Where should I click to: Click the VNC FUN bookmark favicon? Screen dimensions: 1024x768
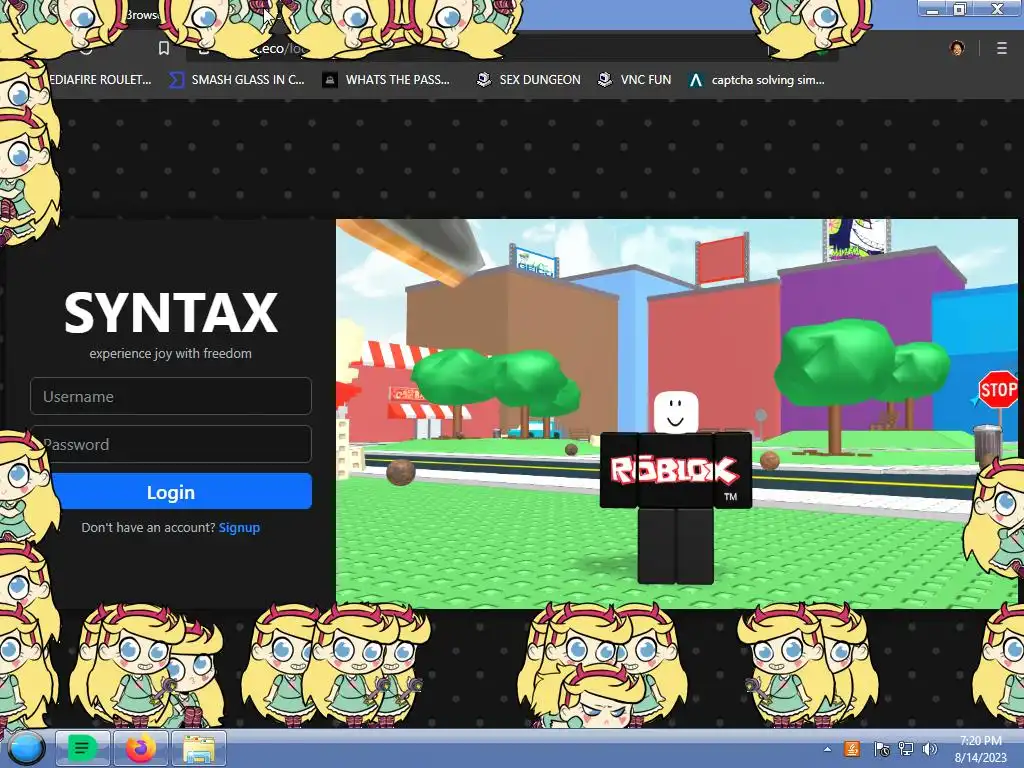[605, 80]
